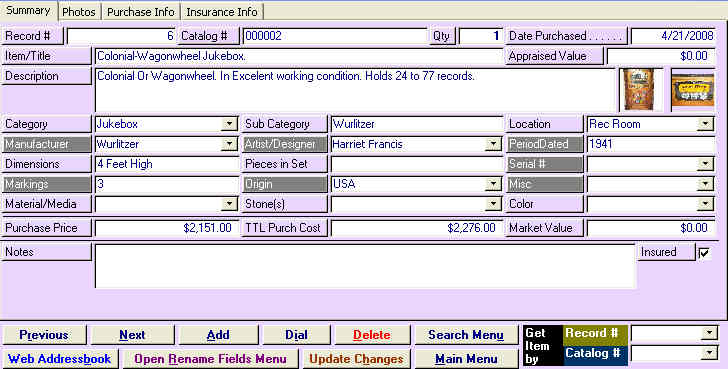Open the Rename Fields Menu
Screen dimensions: 728x369
[210, 359]
